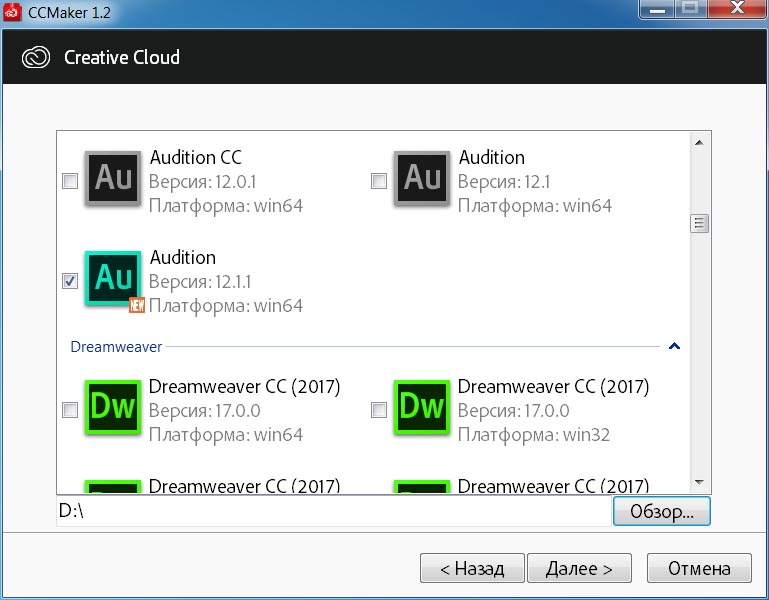Click the Audition 12.1 Au icon
769x600 pixels.
click(x=422, y=178)
